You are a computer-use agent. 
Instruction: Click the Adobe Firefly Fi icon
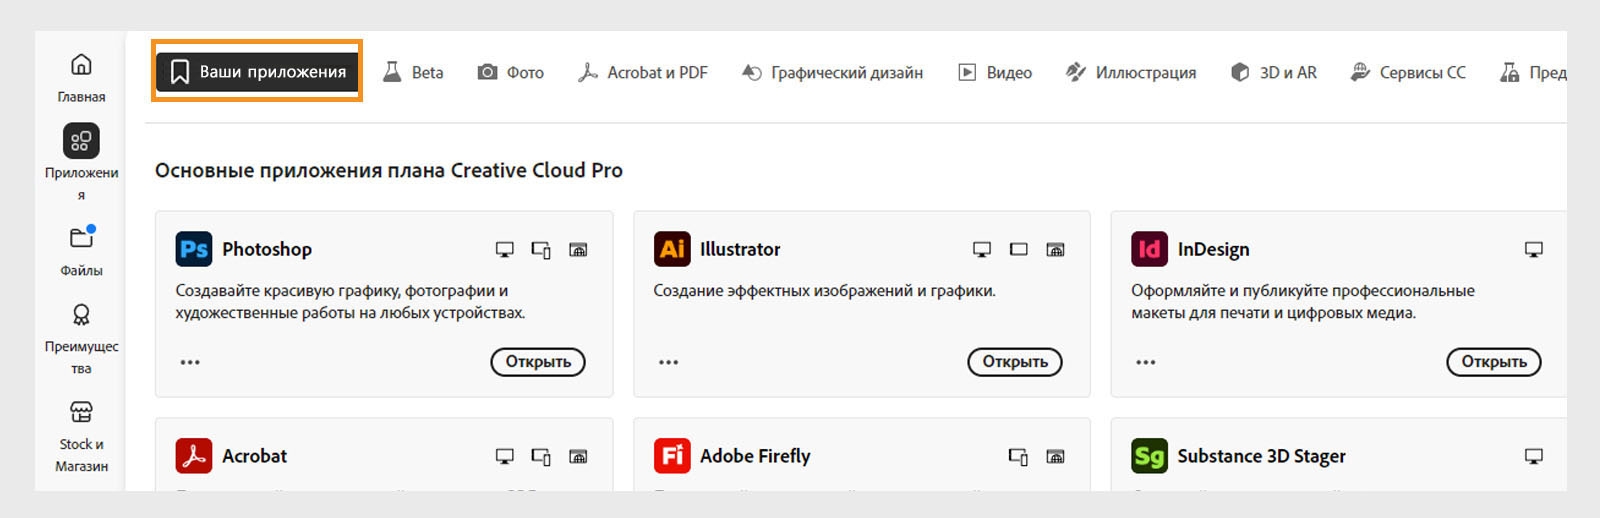click(x=672, y=456)
